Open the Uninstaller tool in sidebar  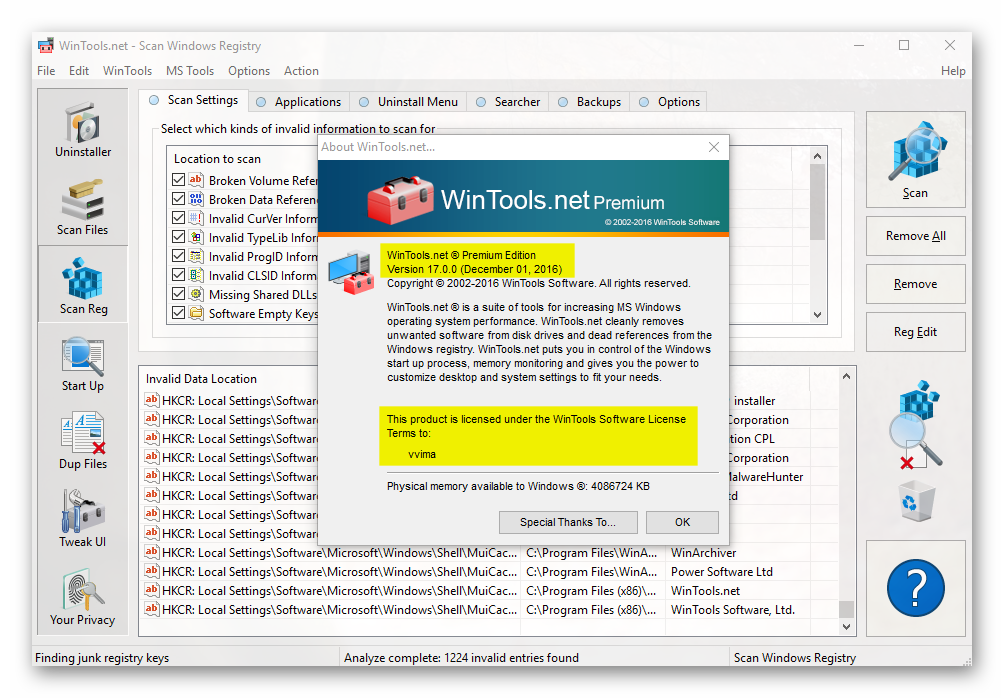tap(83, 129)
